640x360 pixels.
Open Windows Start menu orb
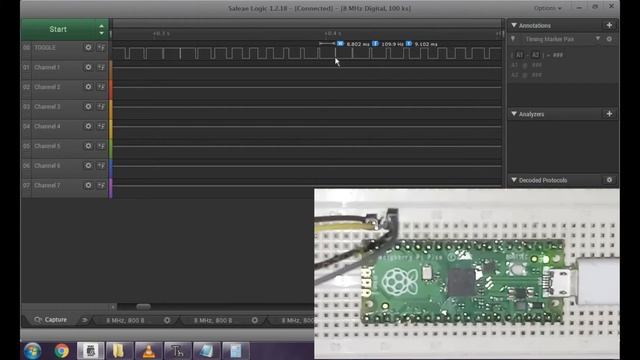pos(32,351)
